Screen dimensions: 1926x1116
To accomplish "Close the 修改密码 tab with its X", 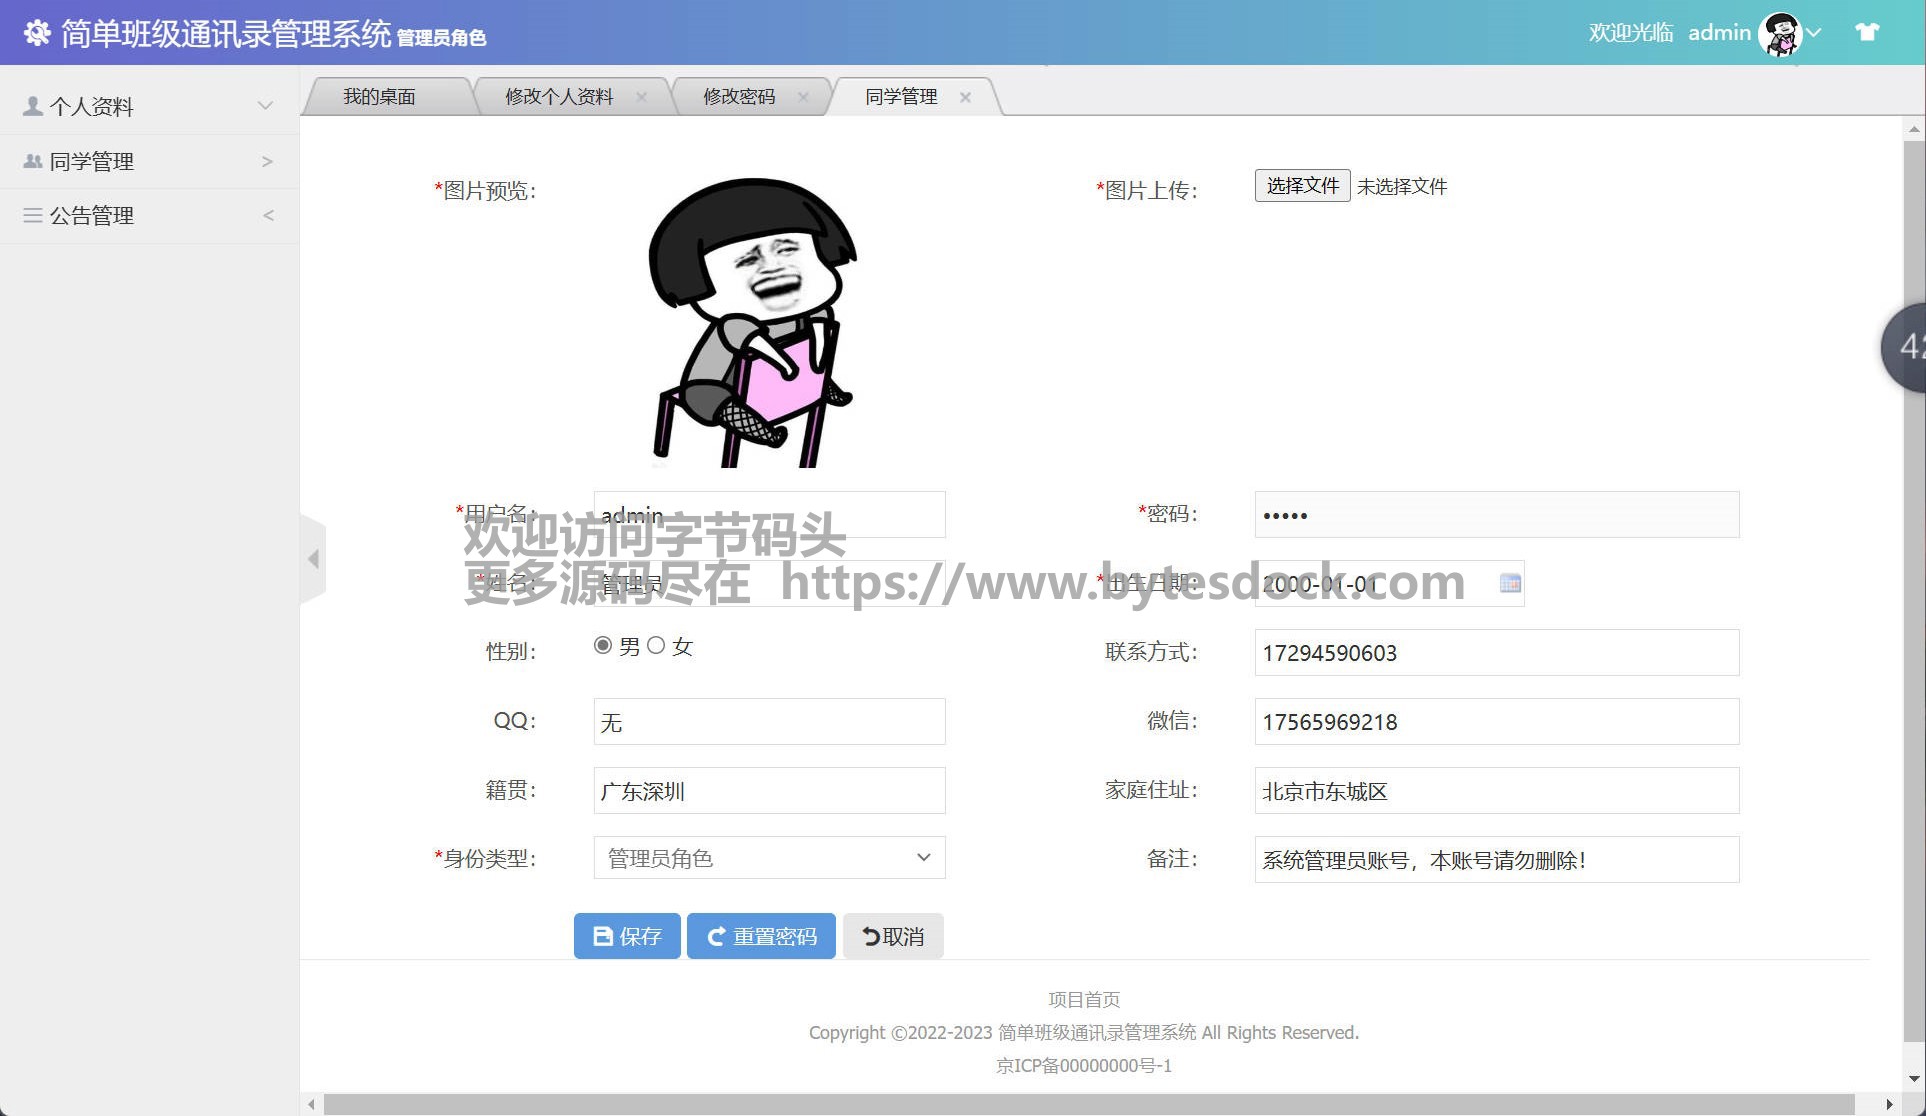I will pos(803,97).
